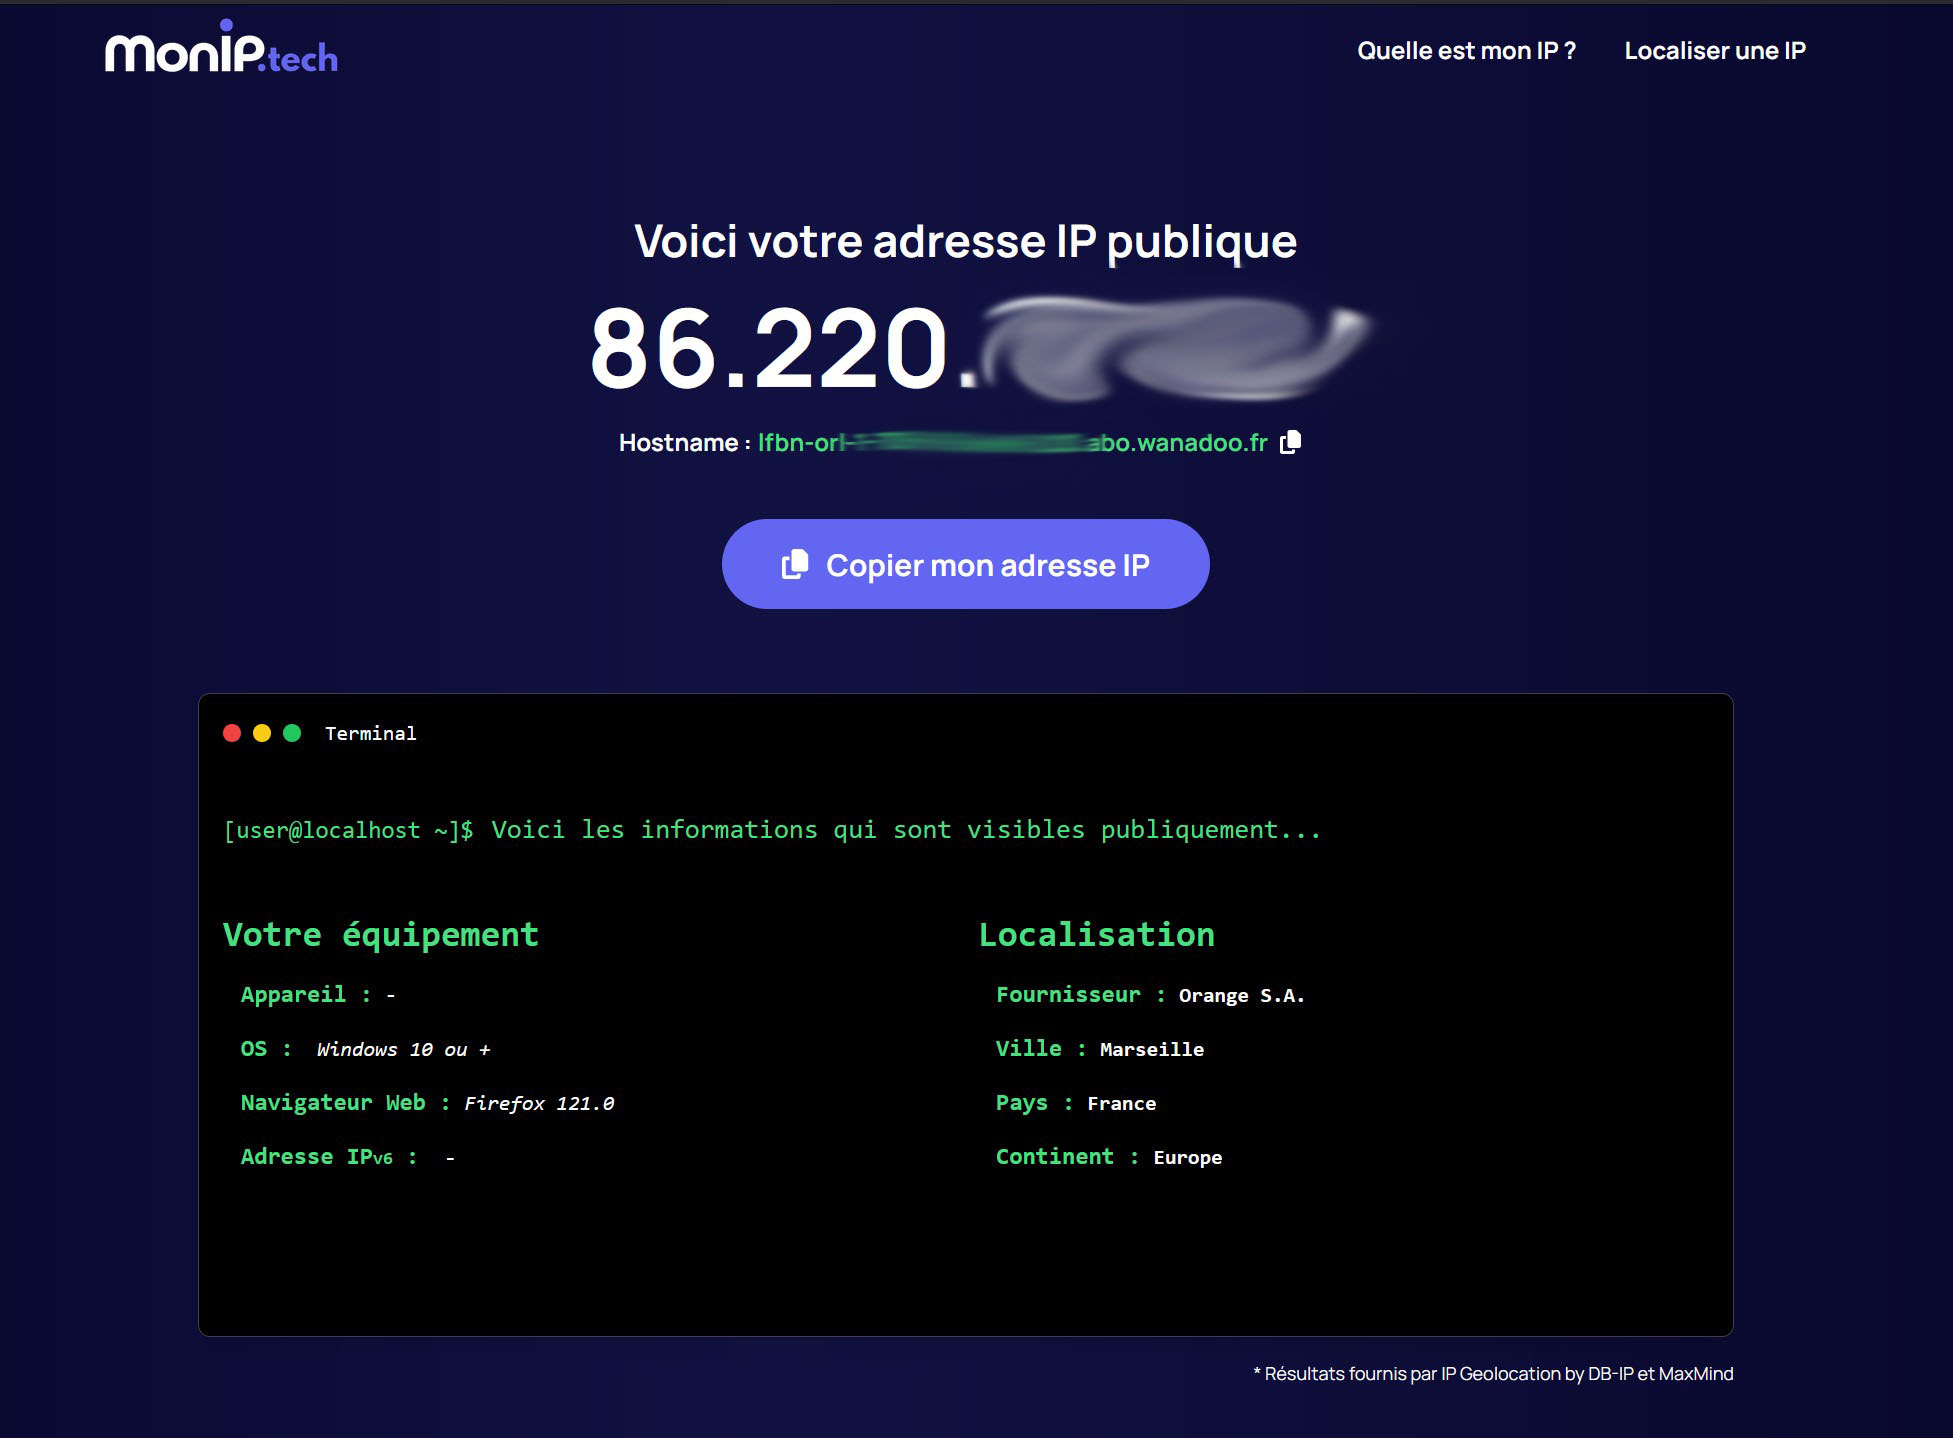Click the 'Localisation' section heading
1953x1438 pixels.
pos(1096,934)
